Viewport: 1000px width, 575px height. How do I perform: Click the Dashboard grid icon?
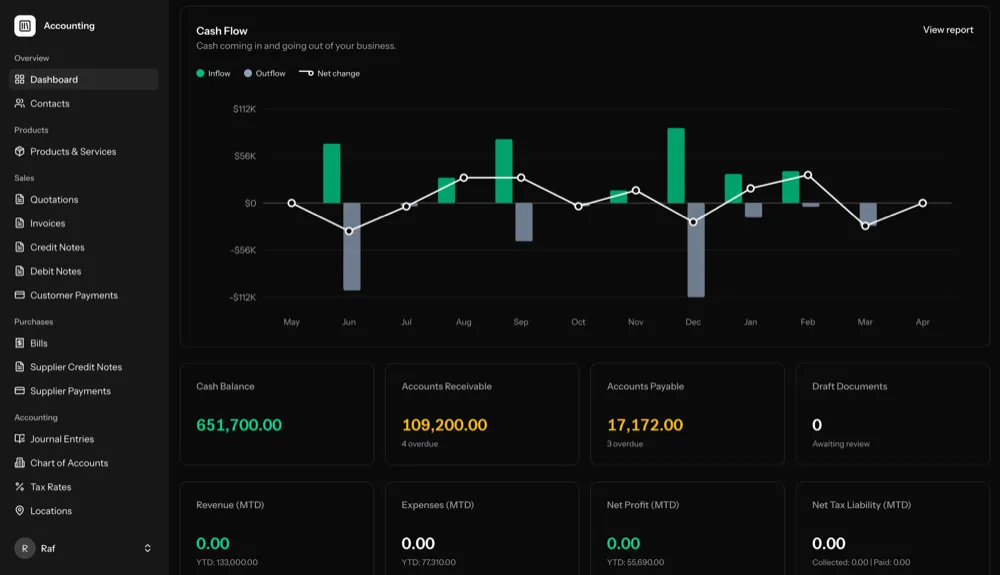20,80
